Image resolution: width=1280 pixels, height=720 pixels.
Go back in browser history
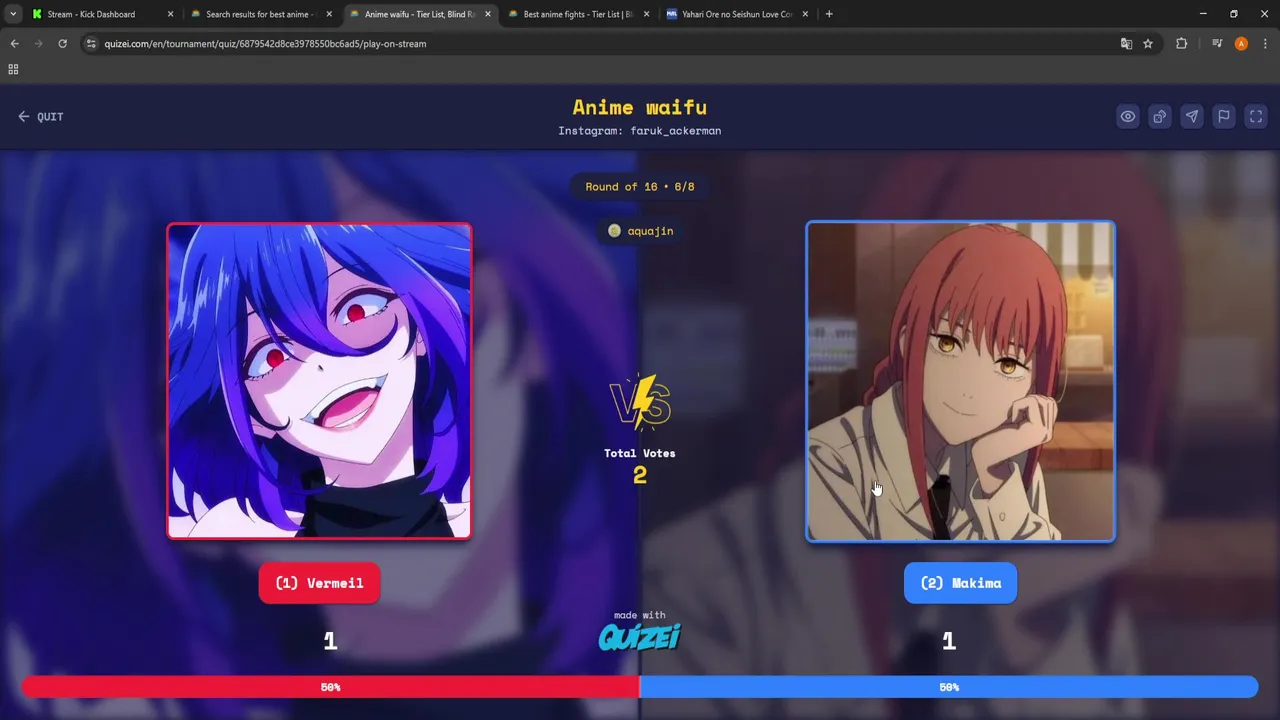(14, 44)
